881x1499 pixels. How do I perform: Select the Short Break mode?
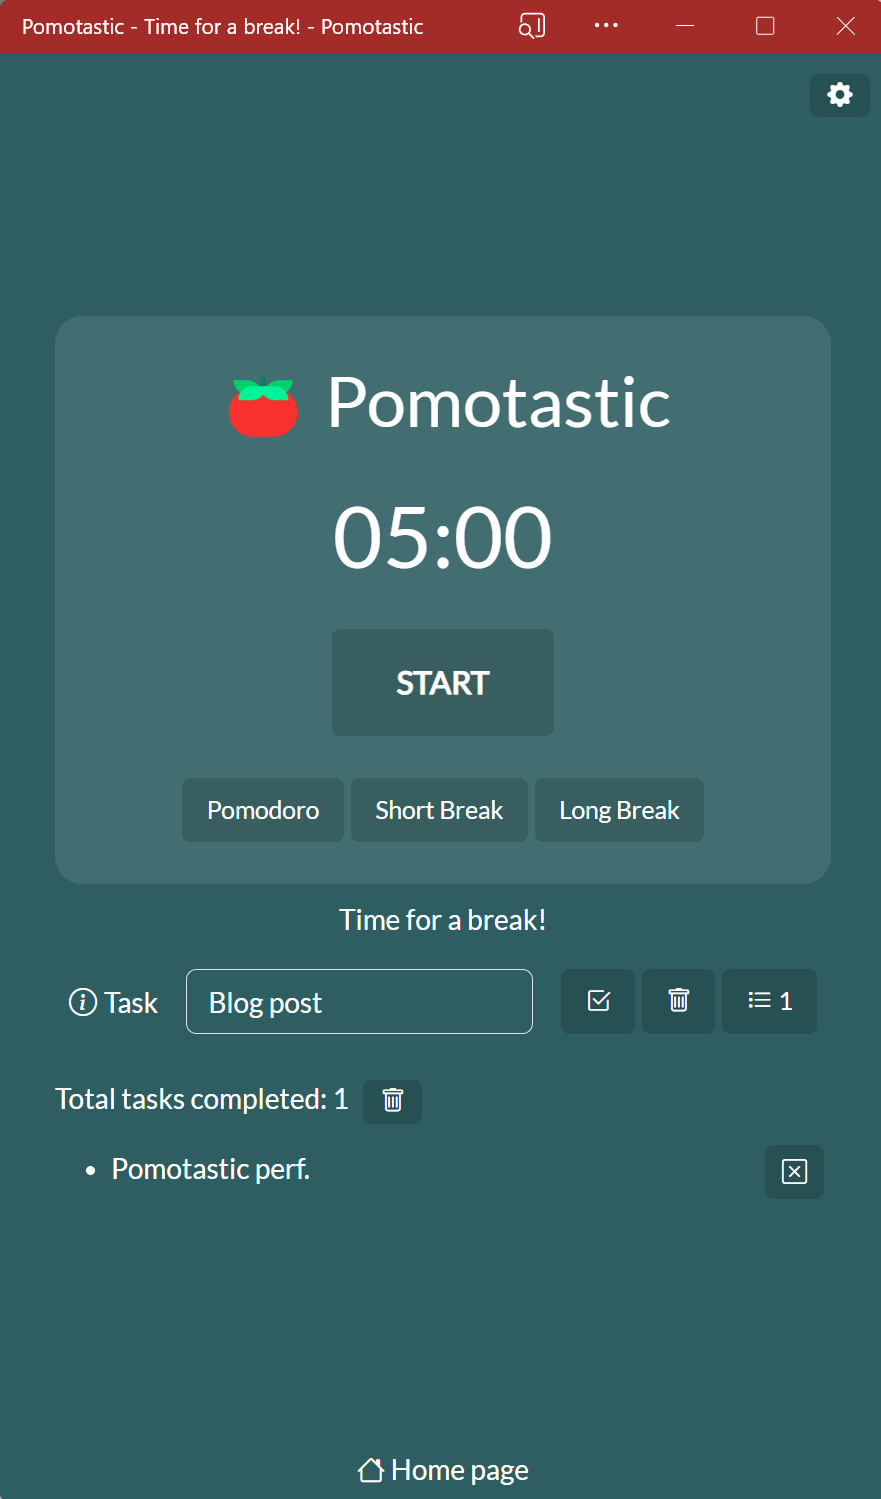(x=439, y=810)
